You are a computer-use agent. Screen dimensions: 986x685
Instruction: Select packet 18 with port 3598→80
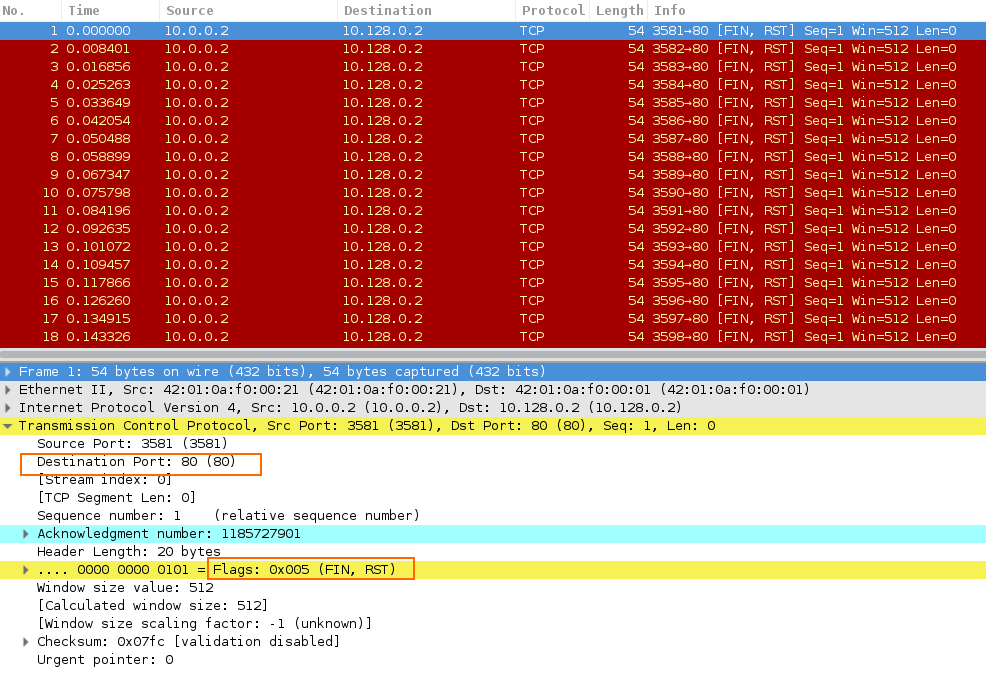[x=493, y=337]
